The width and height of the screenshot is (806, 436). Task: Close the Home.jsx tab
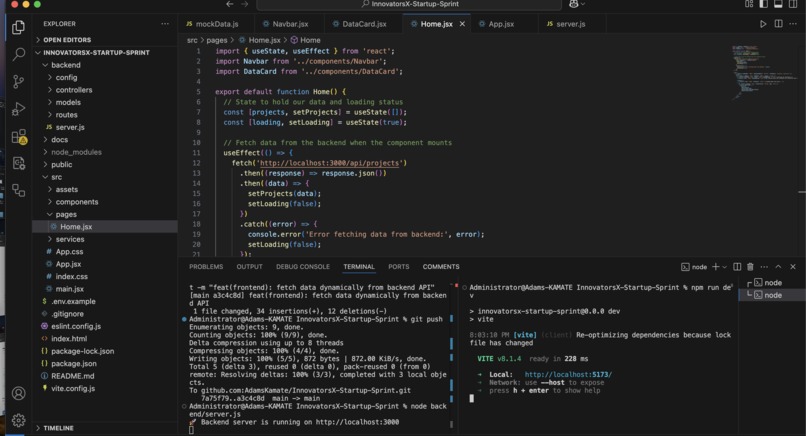462,24
